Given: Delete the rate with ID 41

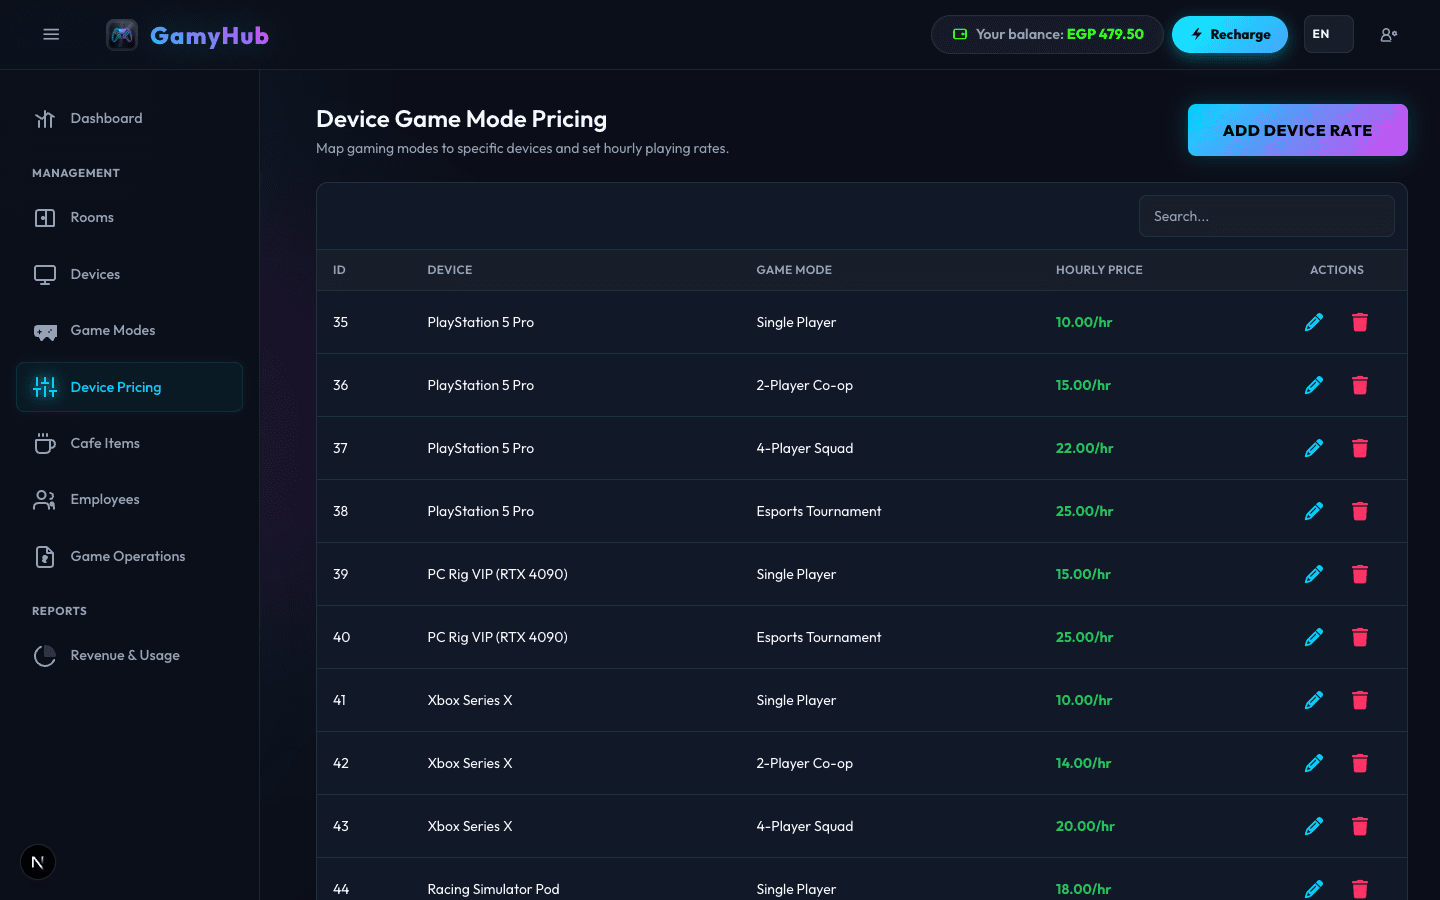Looking at the screenshot, I should click(1360, 700).
